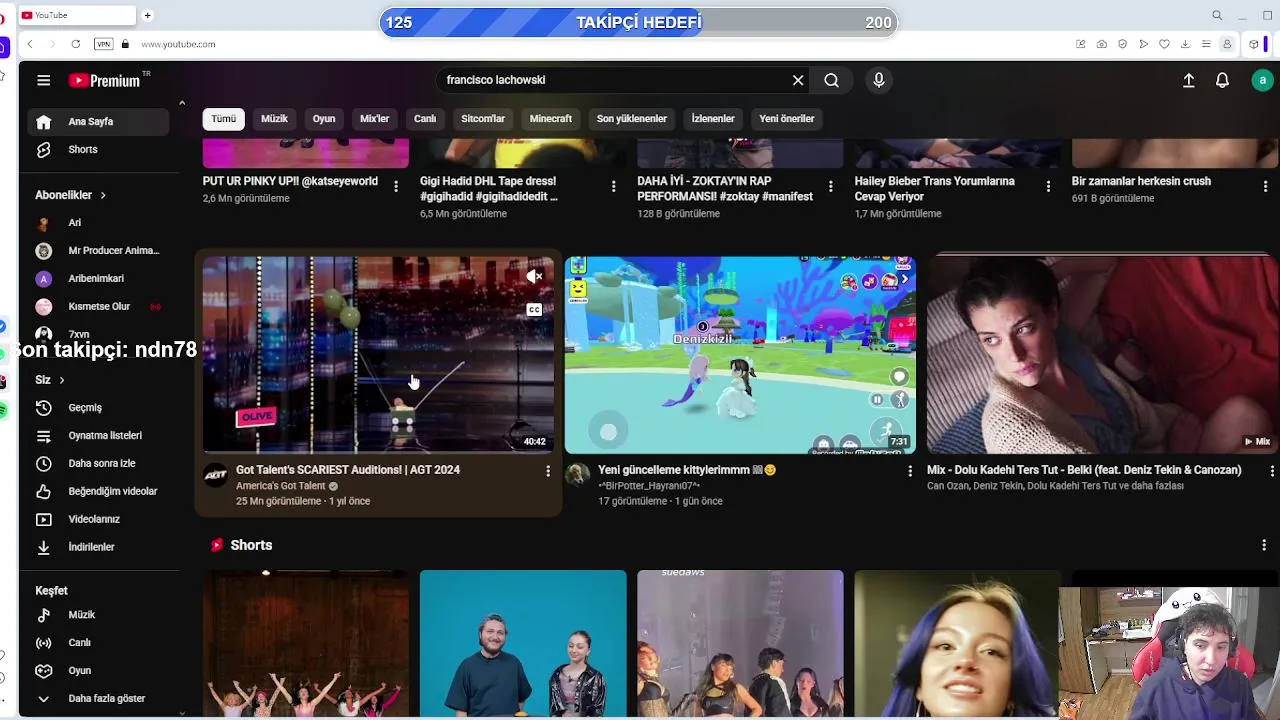The height and width of the screenshot is (720, 1280).
Task: Play the Mix - Dolu Kadehi Ters Tut thumbnail
Action: (x=1102, y=355)
